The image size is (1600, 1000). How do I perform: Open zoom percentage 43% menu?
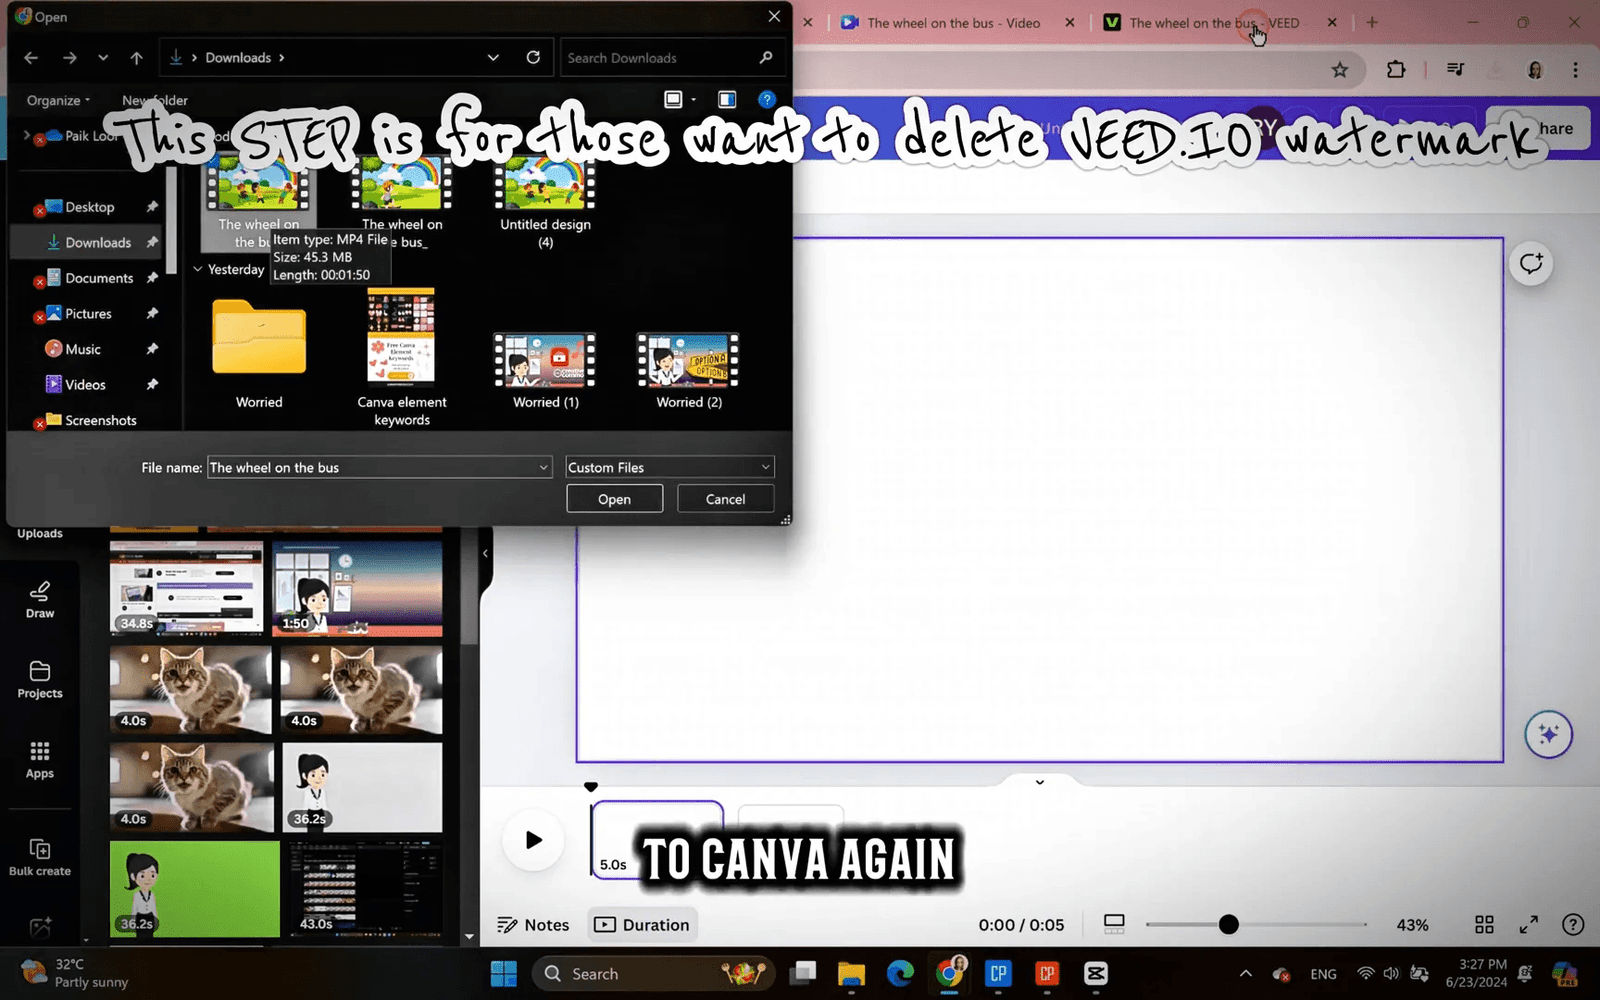[x=1412, y=925]
